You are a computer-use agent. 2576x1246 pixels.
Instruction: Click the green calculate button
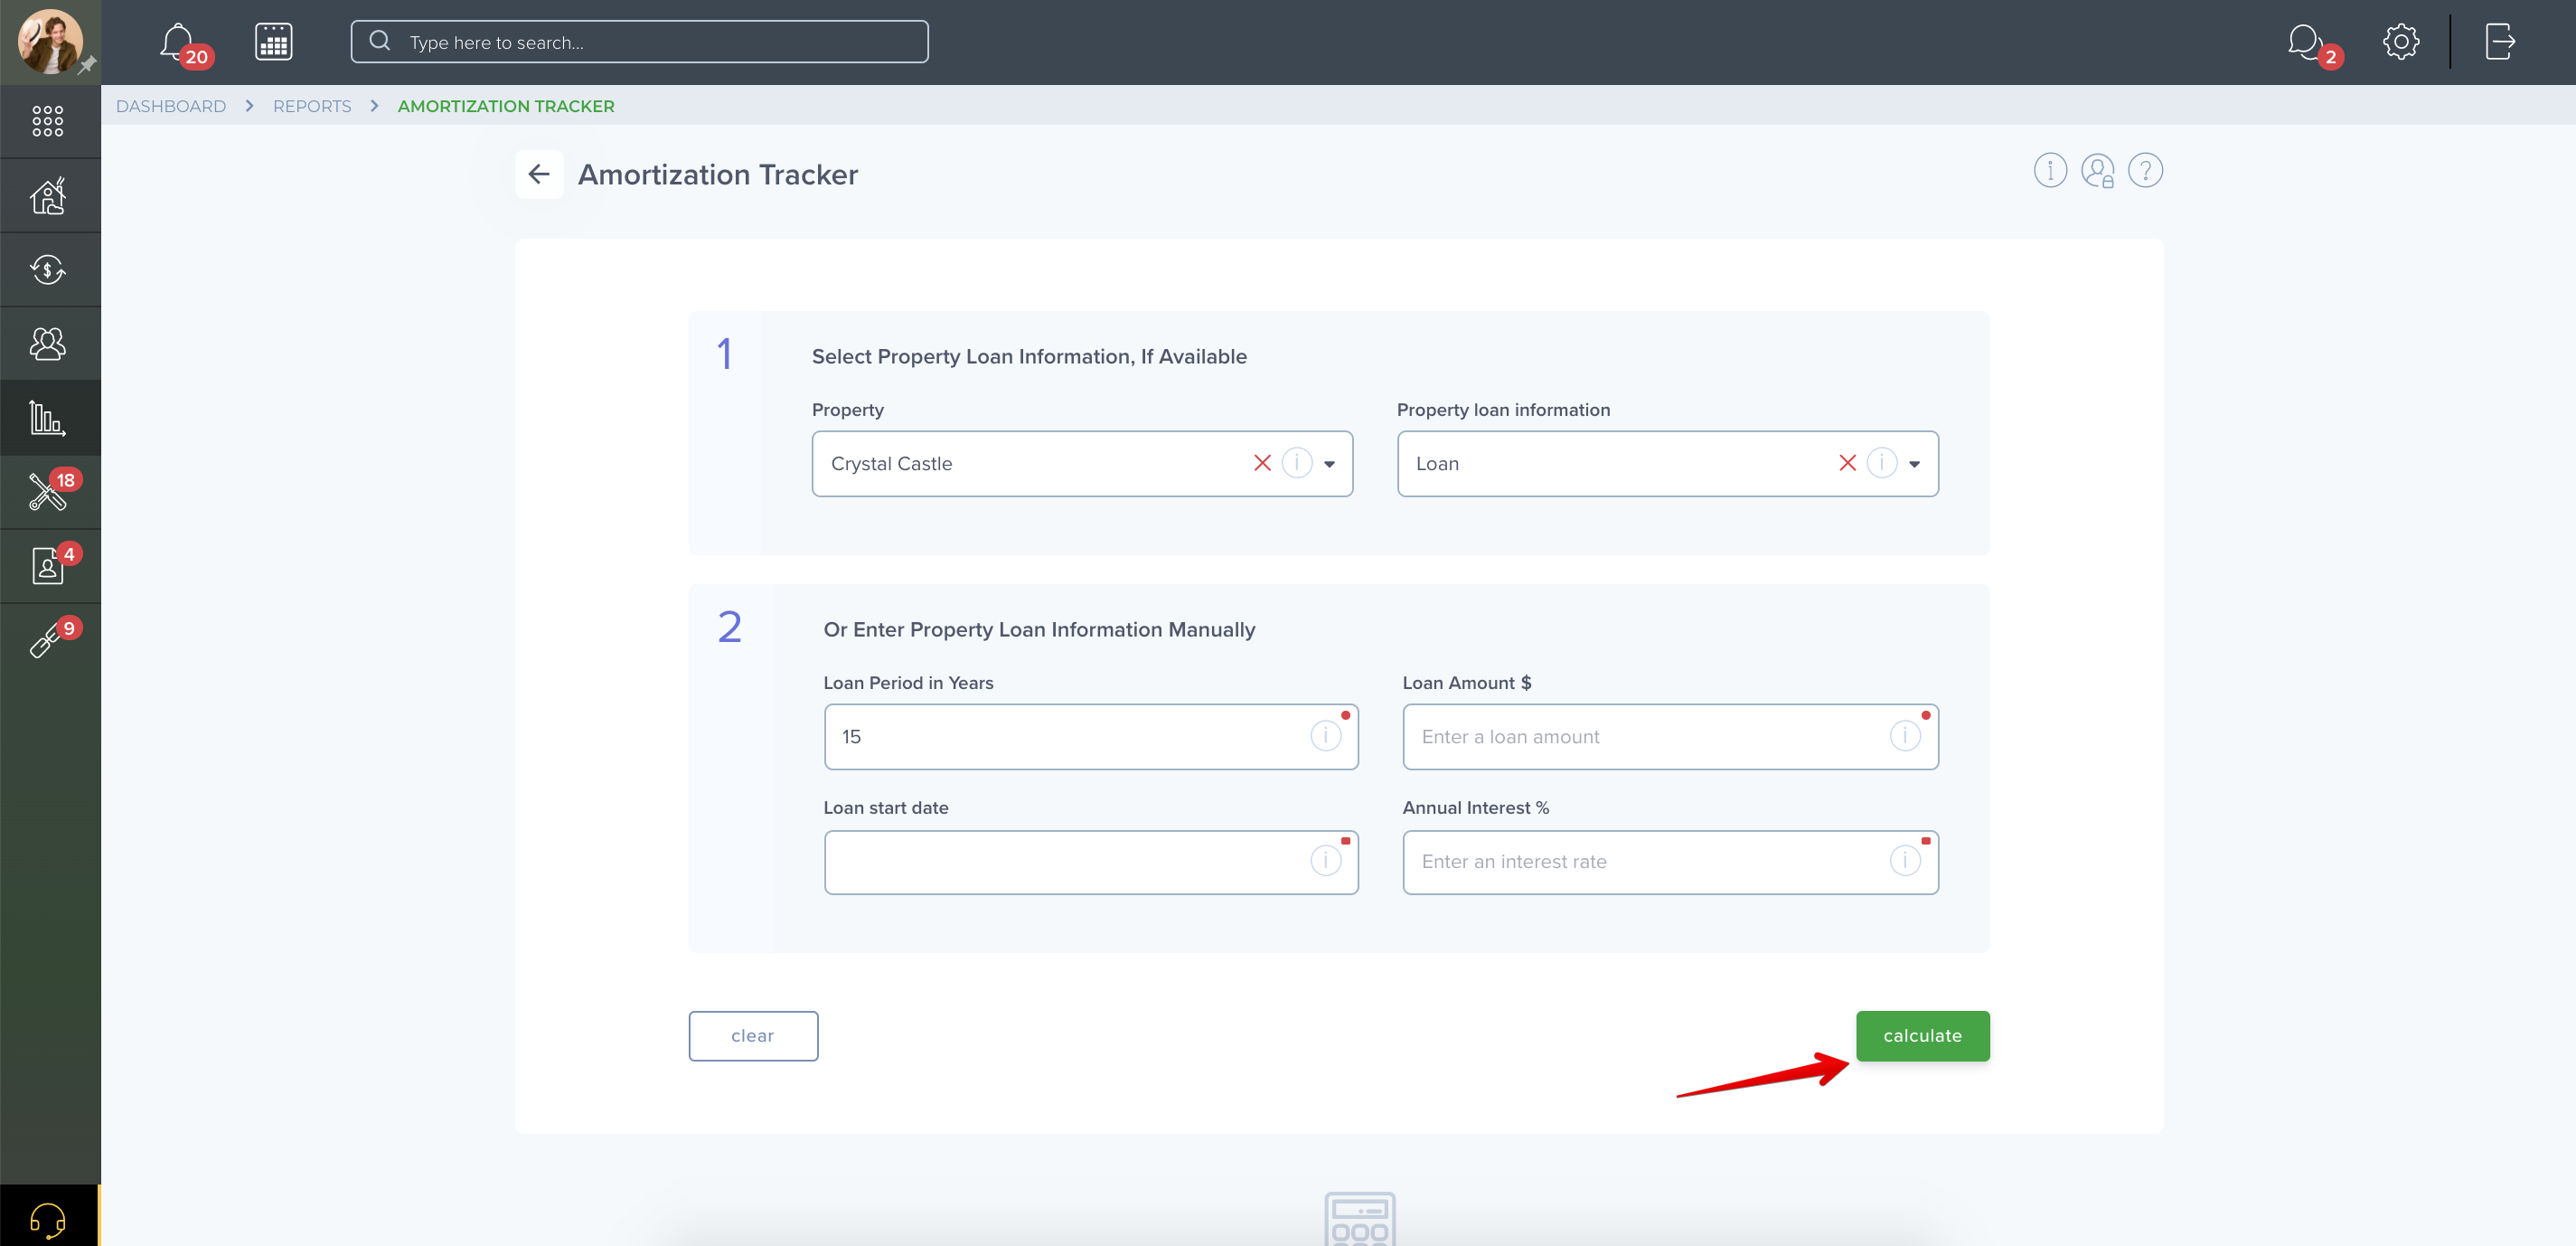coord(1922,1036)
